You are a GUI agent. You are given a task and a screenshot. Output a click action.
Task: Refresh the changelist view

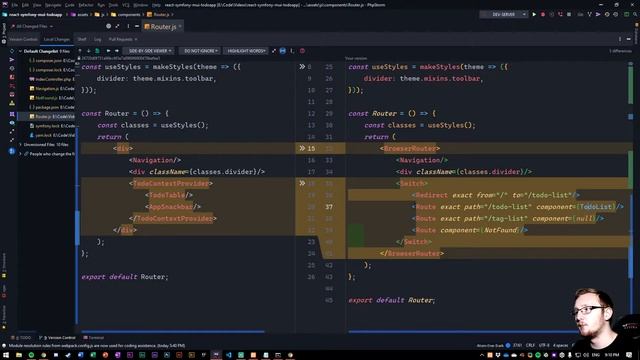[x=12, y=51]
